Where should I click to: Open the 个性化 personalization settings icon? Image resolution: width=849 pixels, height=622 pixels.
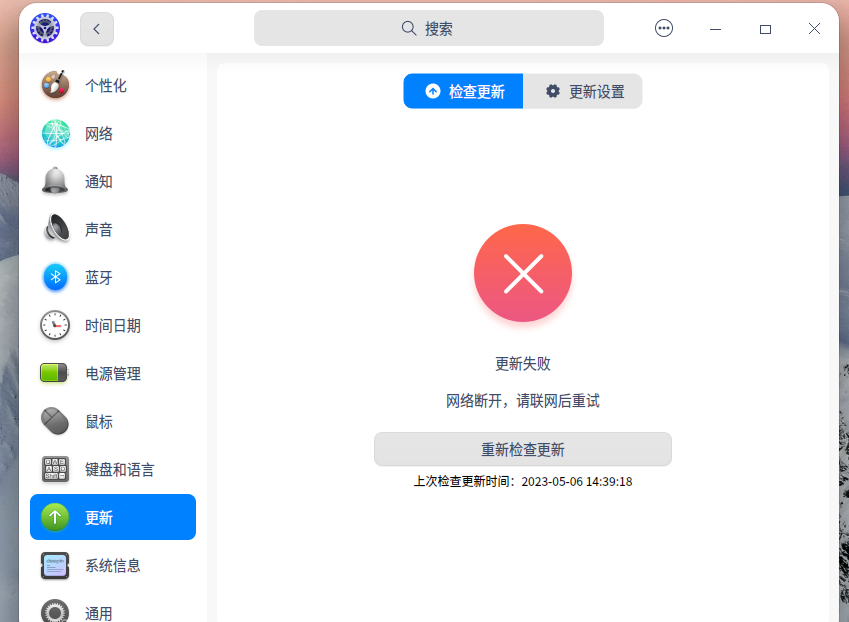55,85
